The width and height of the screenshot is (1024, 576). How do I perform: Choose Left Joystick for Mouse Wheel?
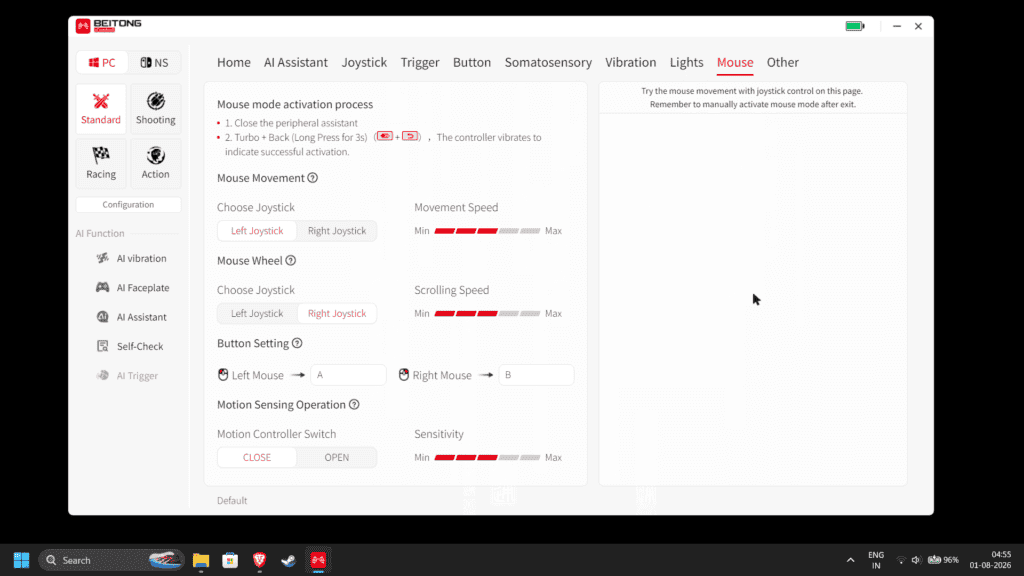257,313
